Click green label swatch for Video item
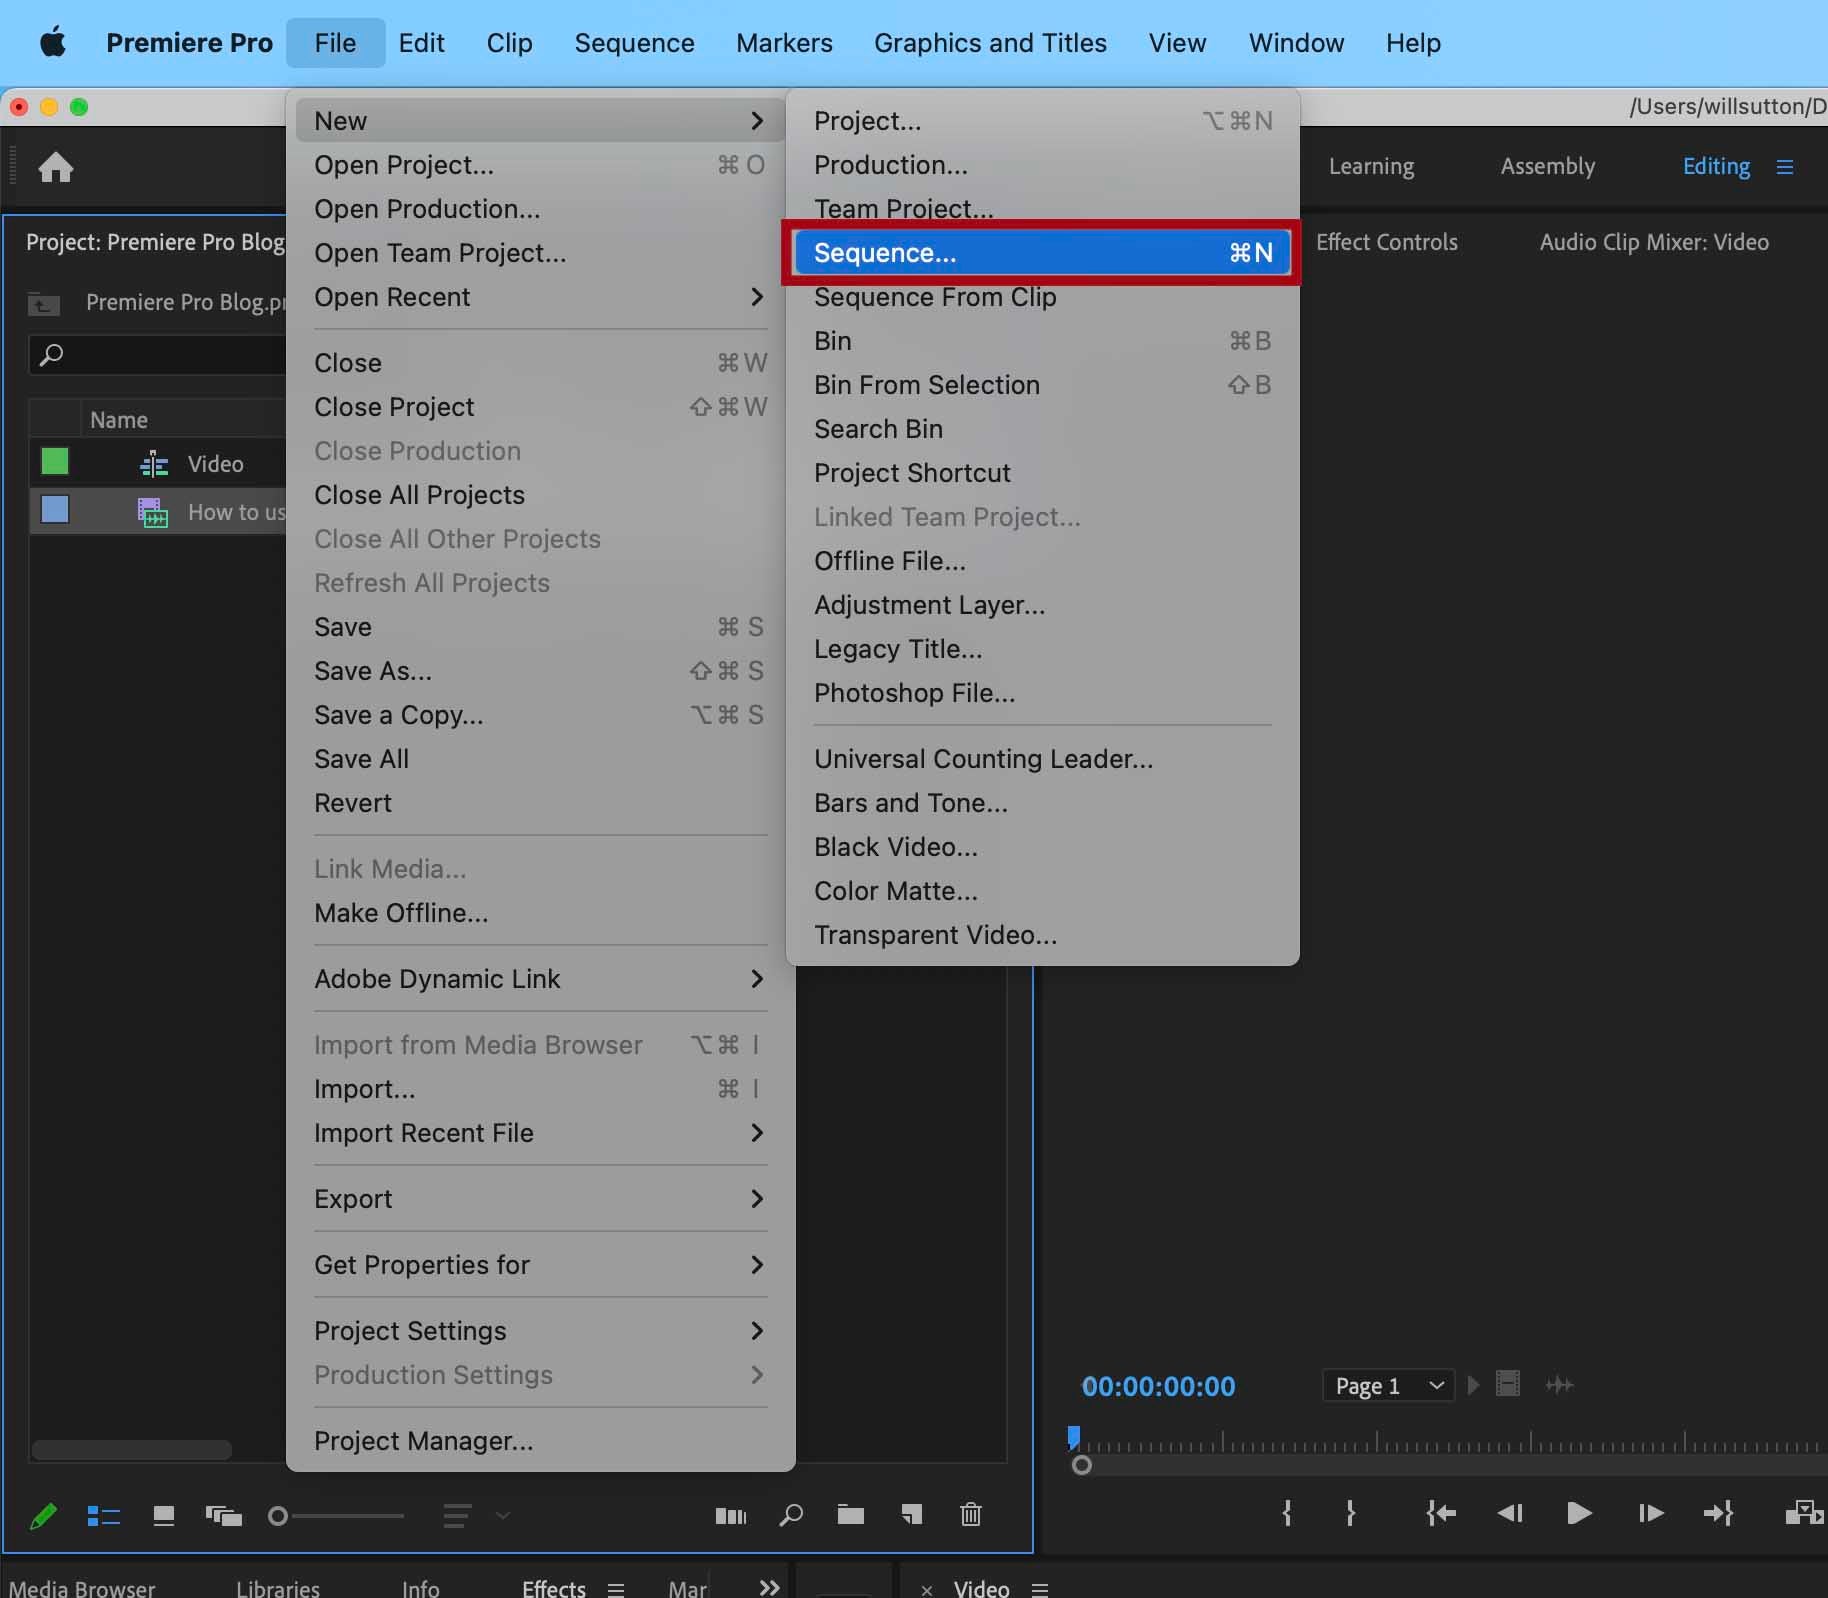This screenshot has height=1598, width=1828. point(55,462)
